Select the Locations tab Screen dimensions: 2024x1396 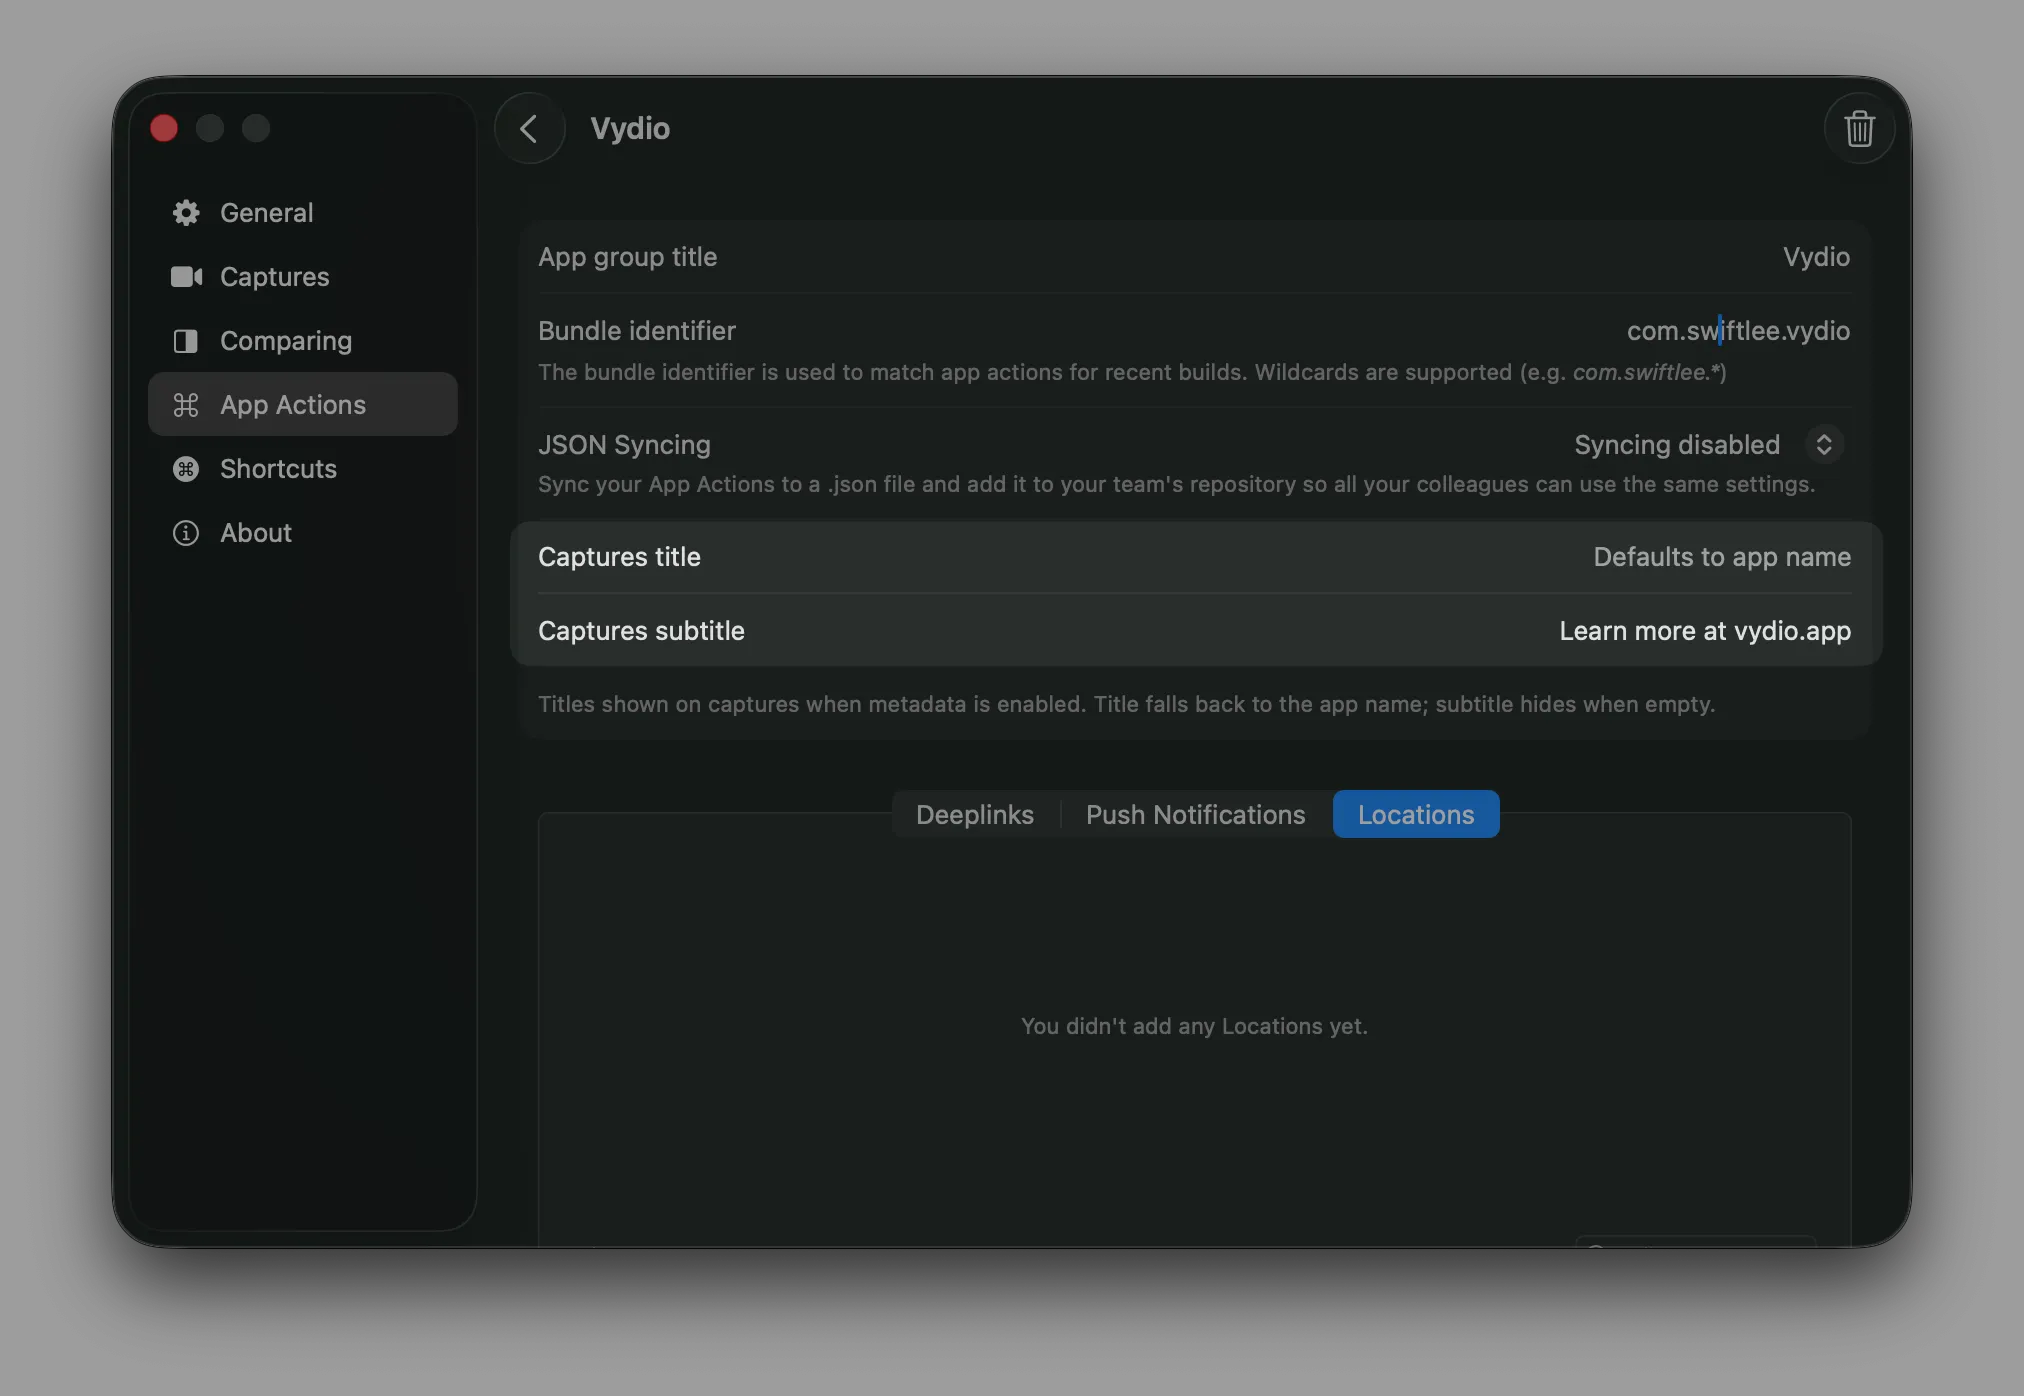tap(1416, 814)
